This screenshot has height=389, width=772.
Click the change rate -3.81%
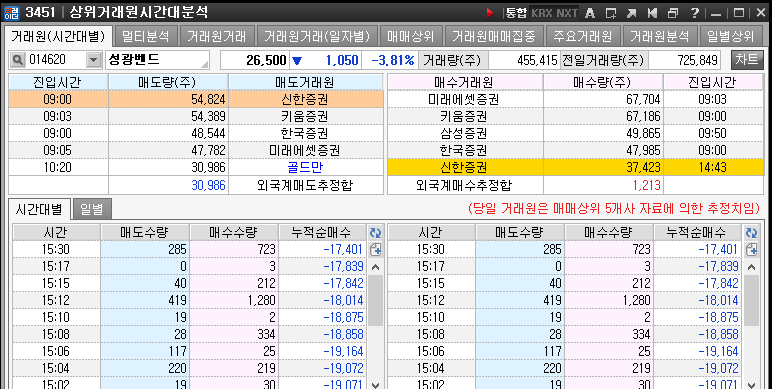pos(392,60)
